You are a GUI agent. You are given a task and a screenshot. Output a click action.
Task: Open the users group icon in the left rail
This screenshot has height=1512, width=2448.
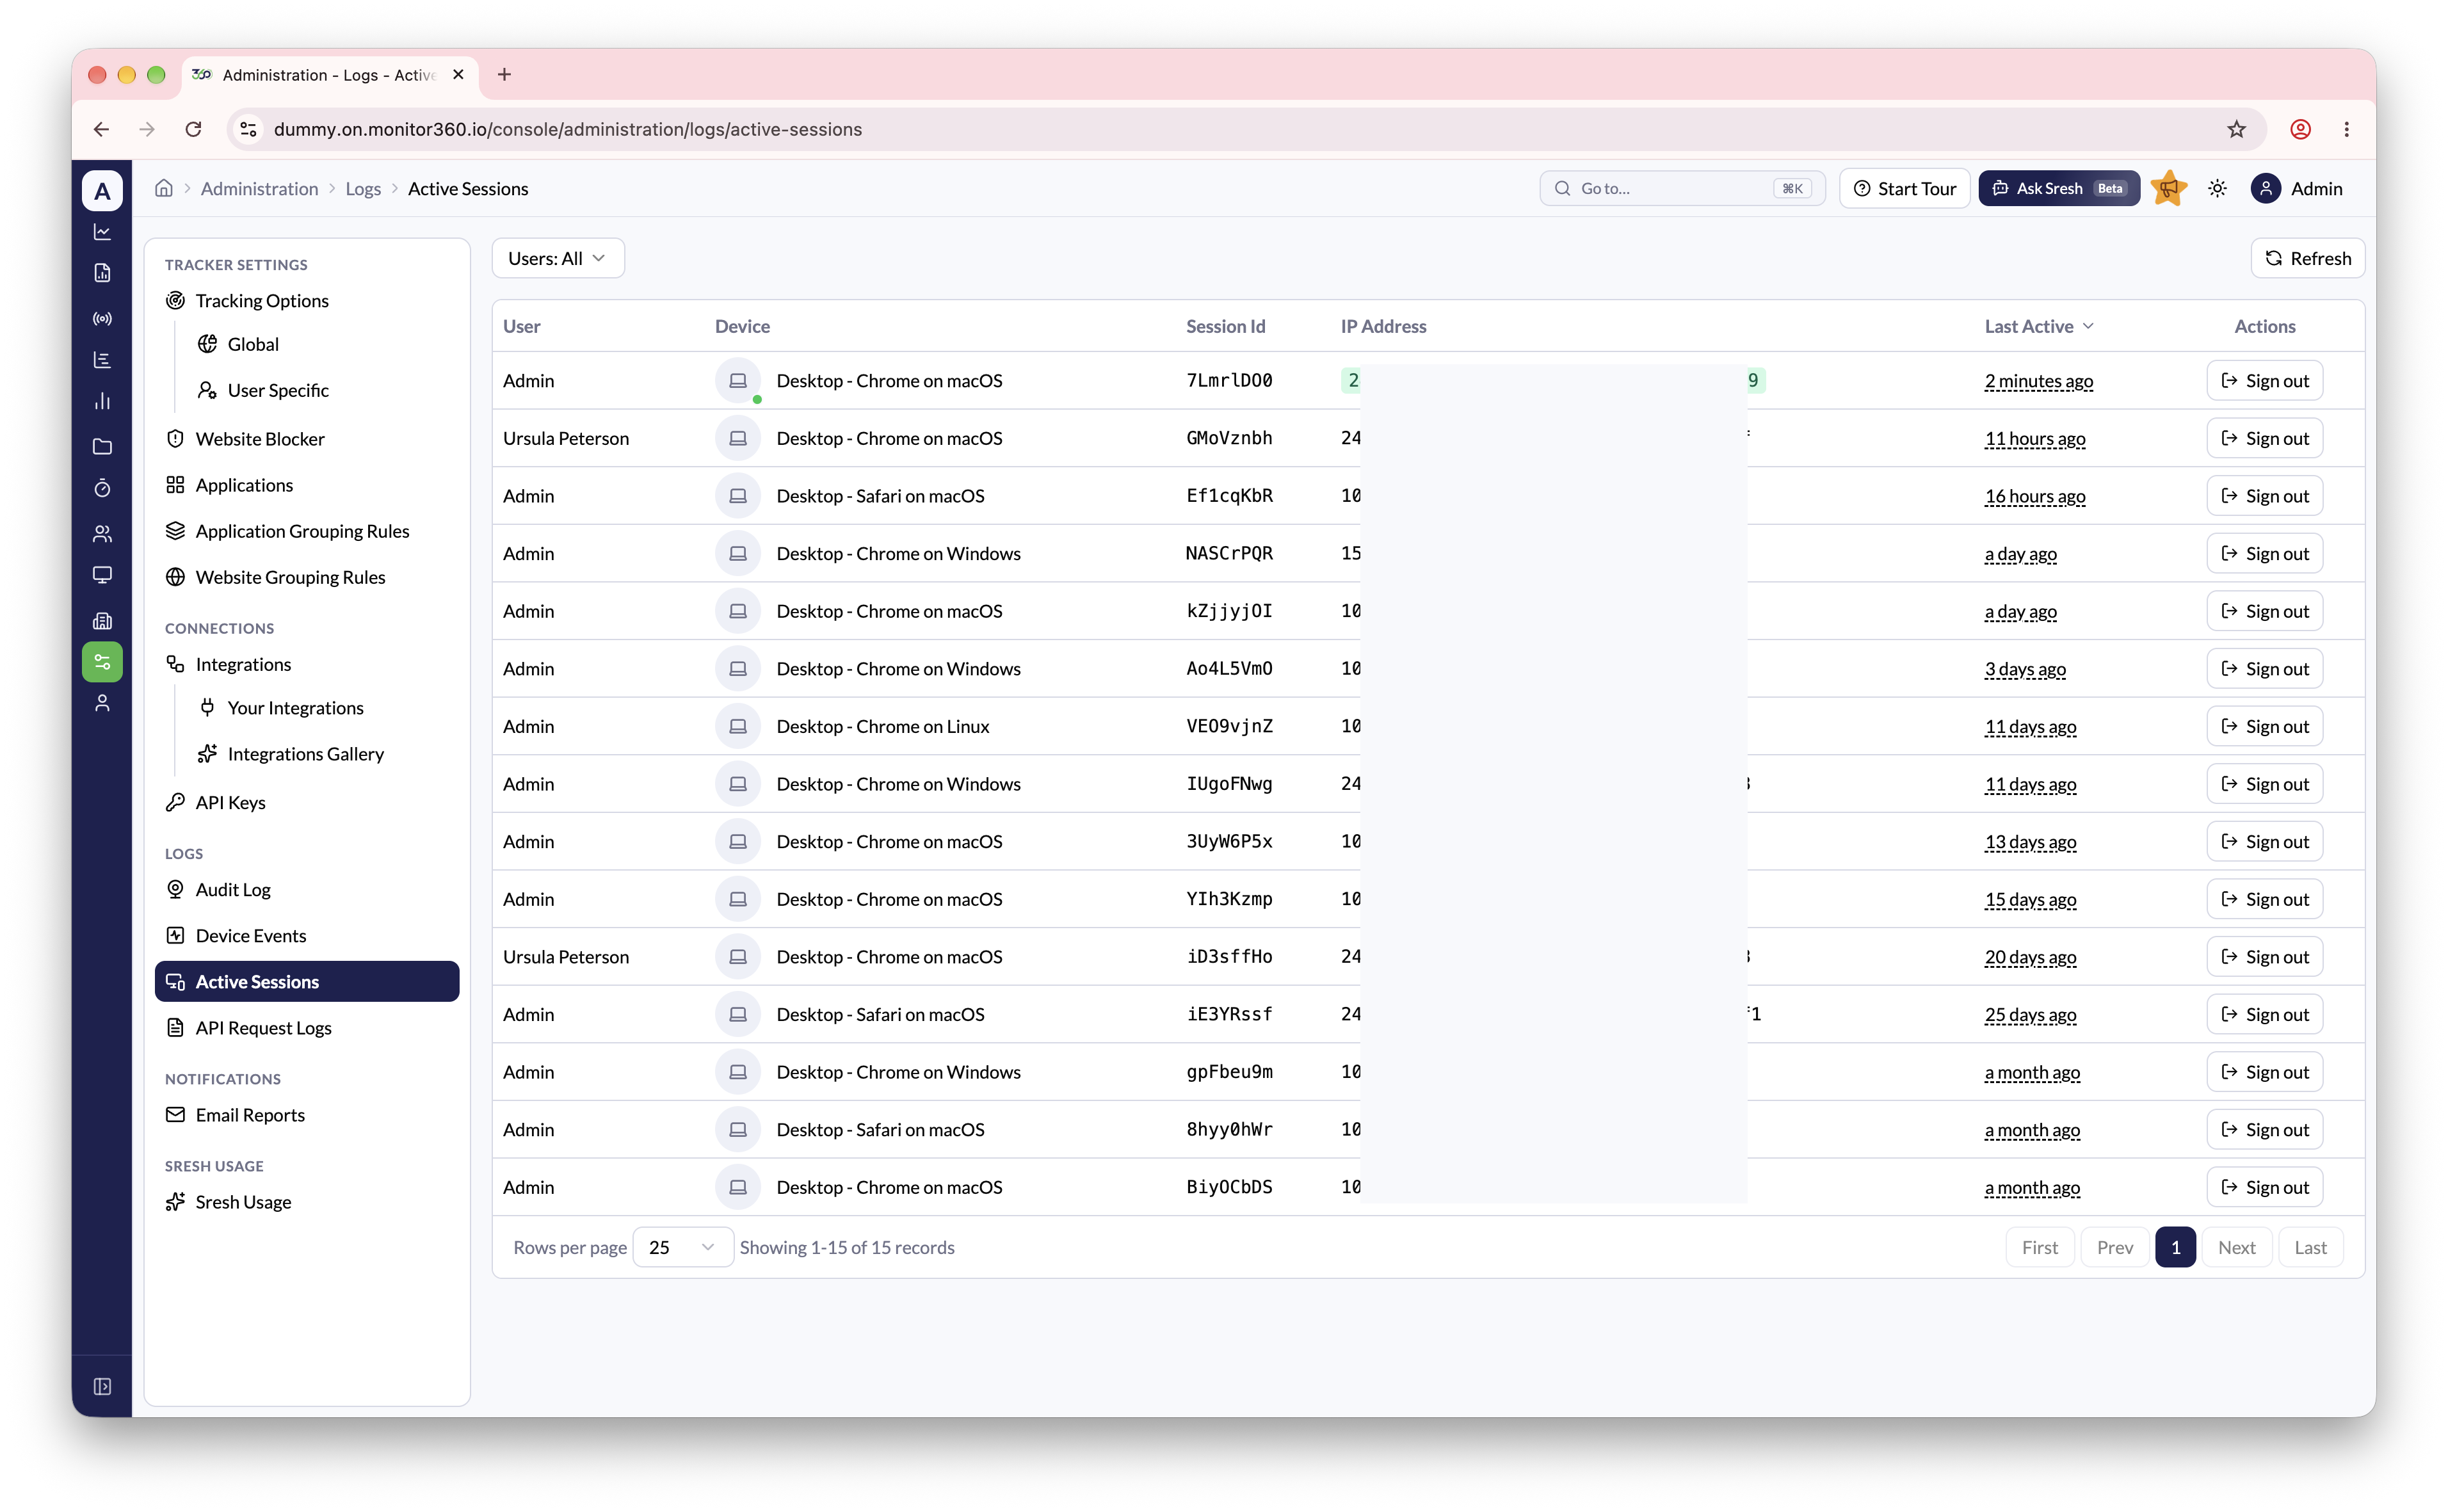pos(102,533)
